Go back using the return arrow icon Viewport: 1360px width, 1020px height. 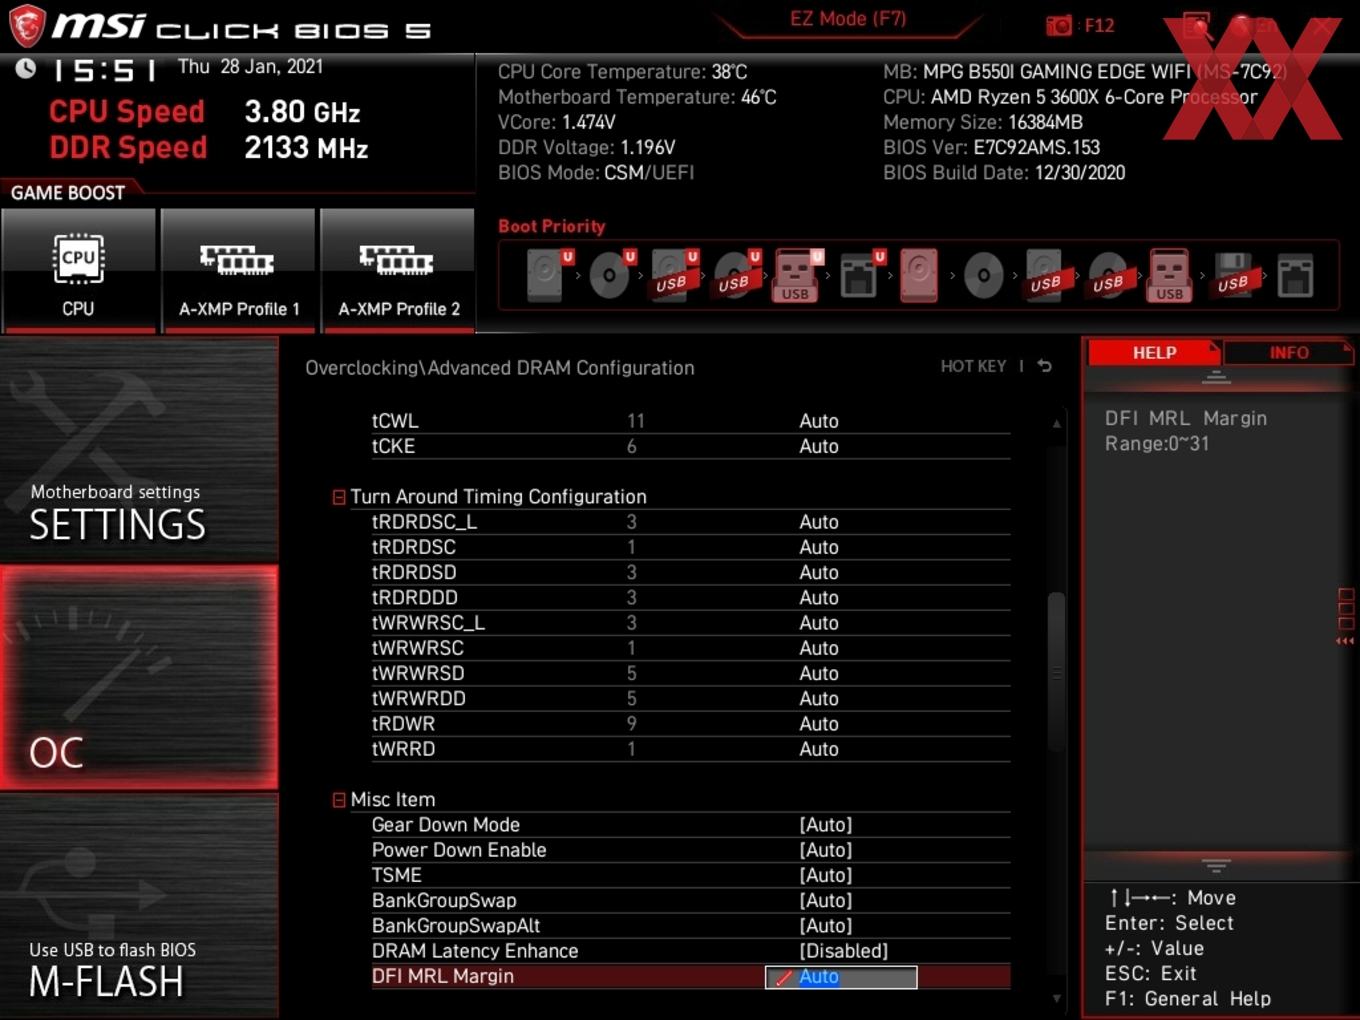pos(1045,366)
